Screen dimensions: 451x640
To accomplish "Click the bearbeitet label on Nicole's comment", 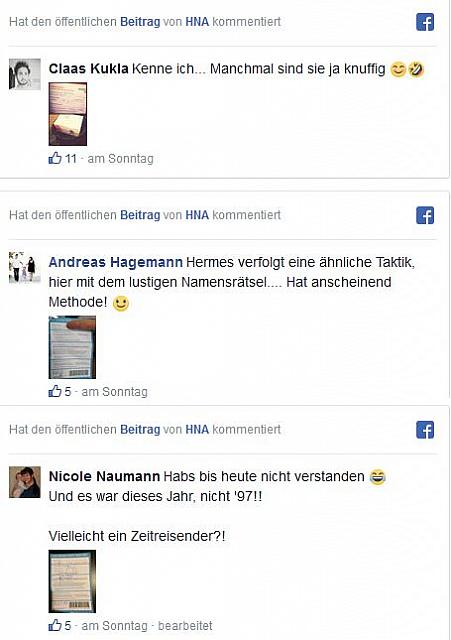I will coord(185,626).
